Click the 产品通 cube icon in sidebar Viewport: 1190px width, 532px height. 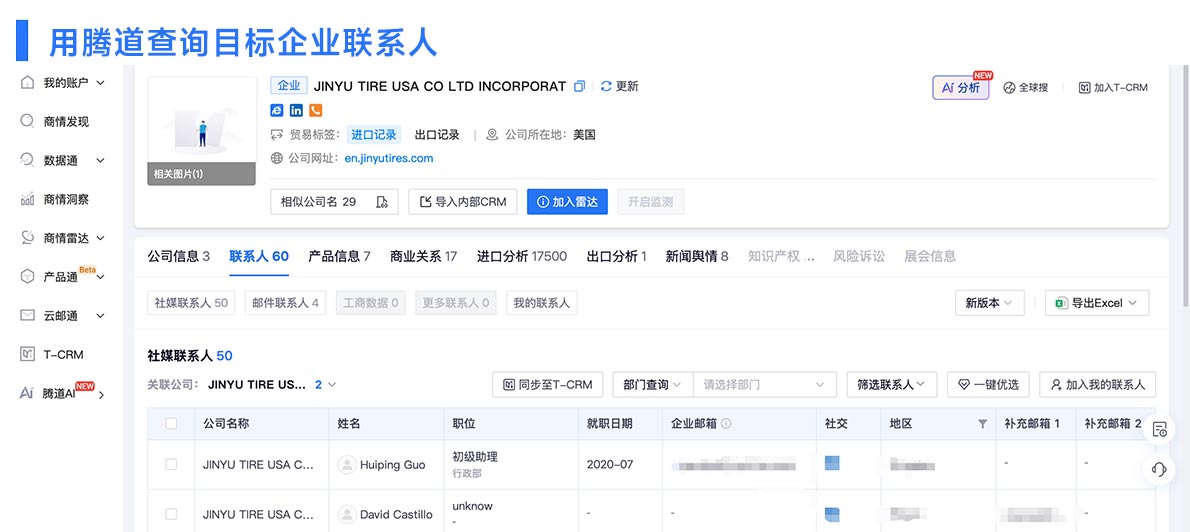tap(27, 276)
